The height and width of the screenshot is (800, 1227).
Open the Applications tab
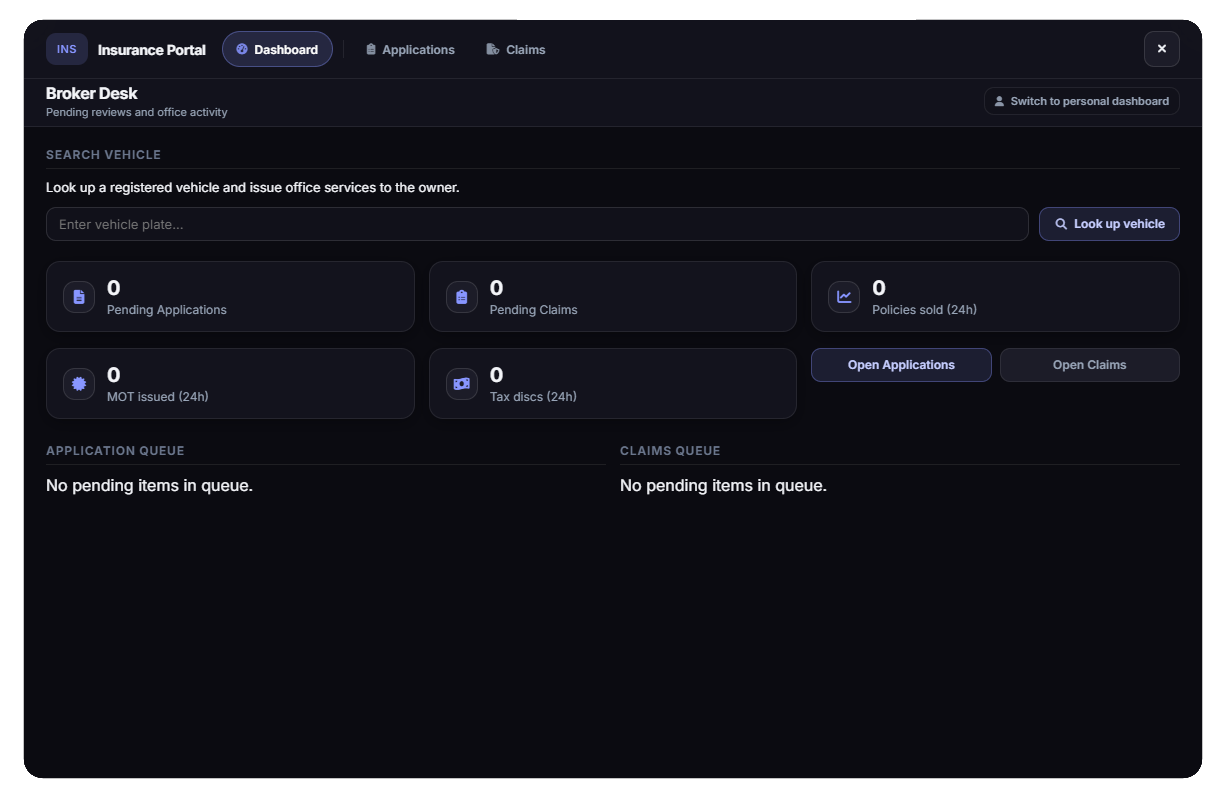(410, 49)
